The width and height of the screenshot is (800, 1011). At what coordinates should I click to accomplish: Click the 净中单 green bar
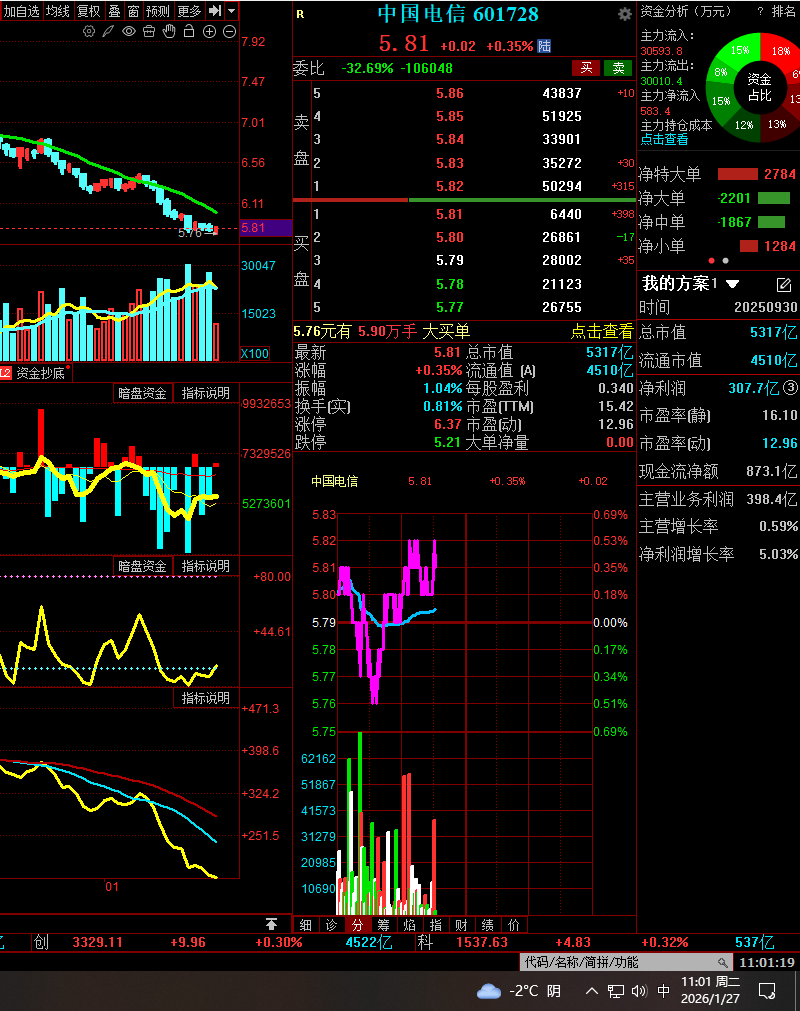pos(771,222)
